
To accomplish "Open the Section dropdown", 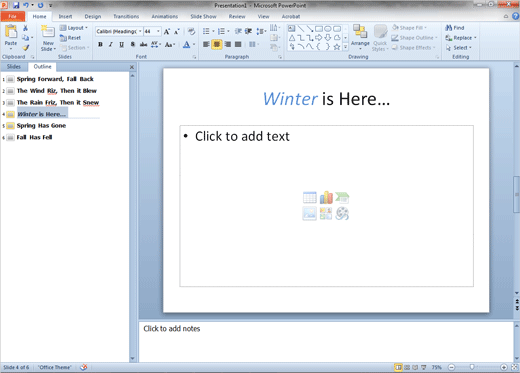I will [x=75, y=48].
